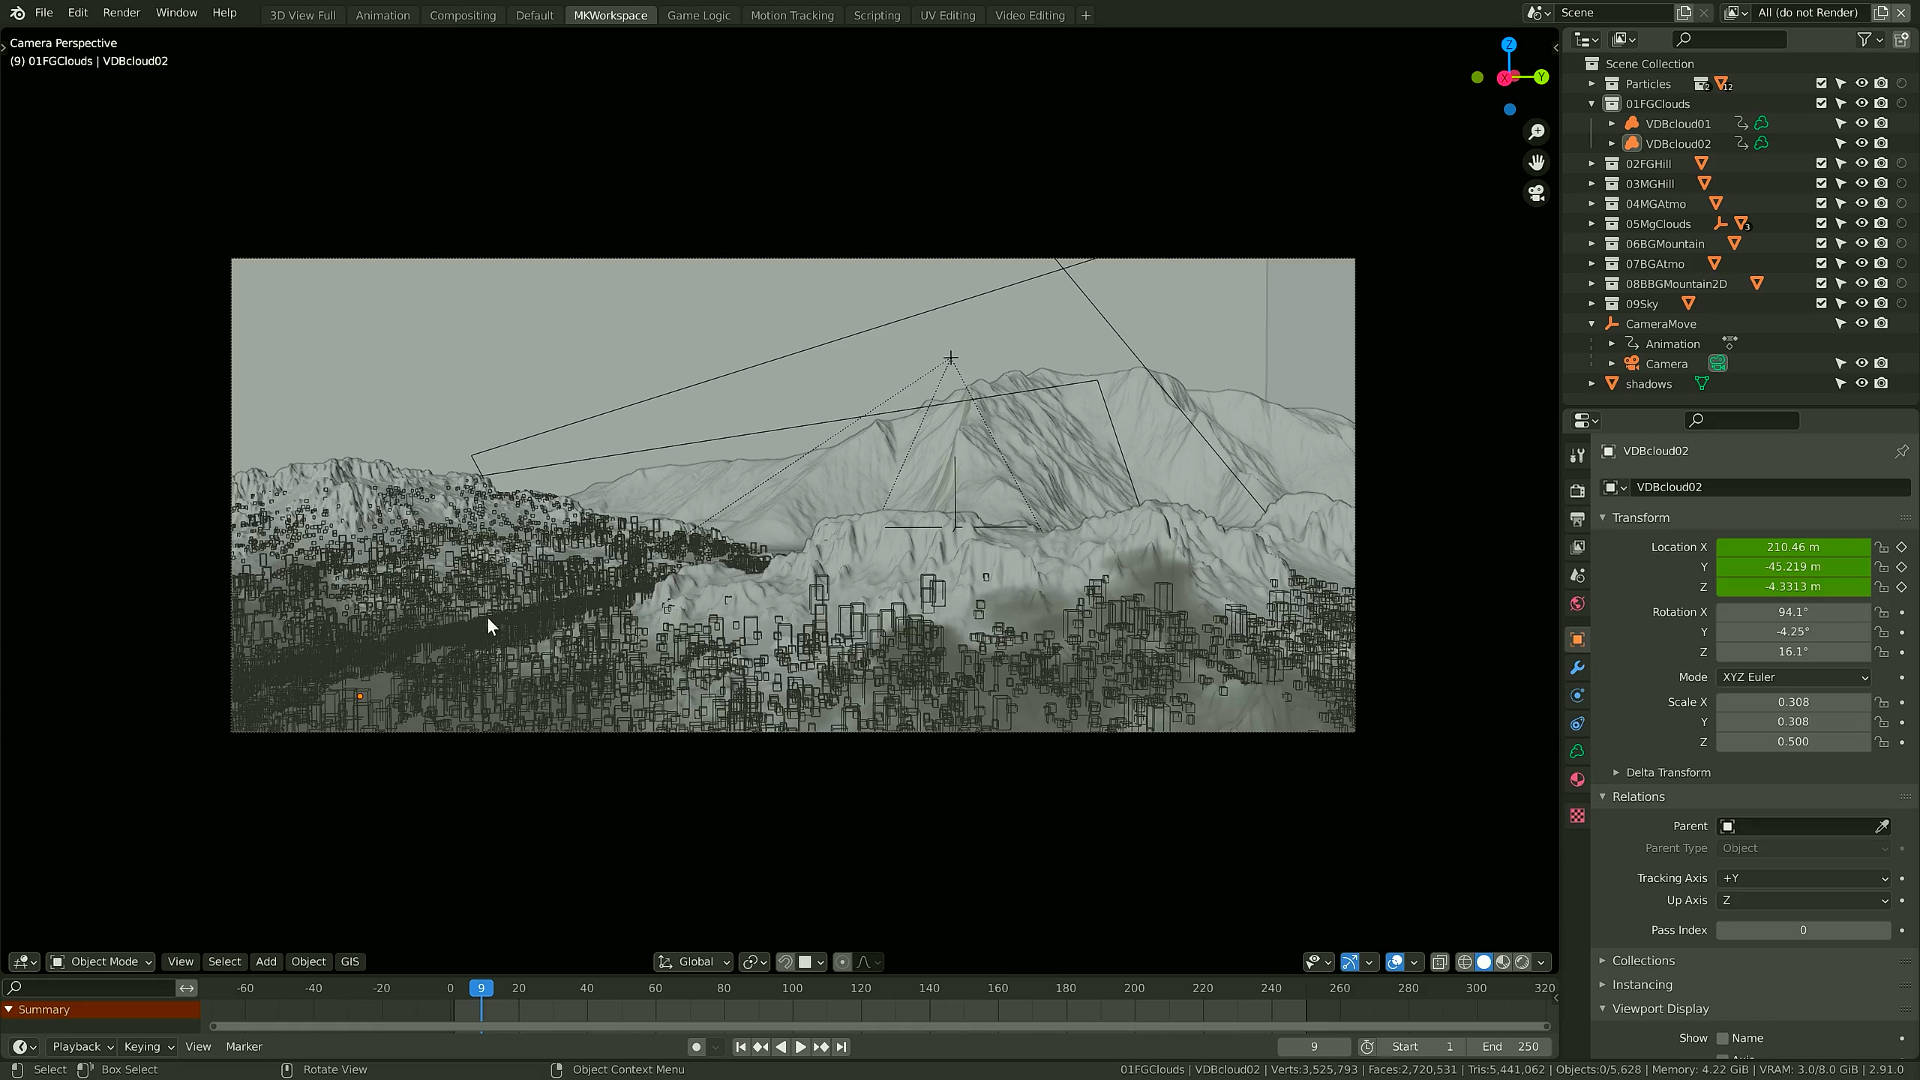The height and width of the screenshot is (1080, 1920).
Task: Open the Texture properties checker tab
Action: [x=1577, y=816]
